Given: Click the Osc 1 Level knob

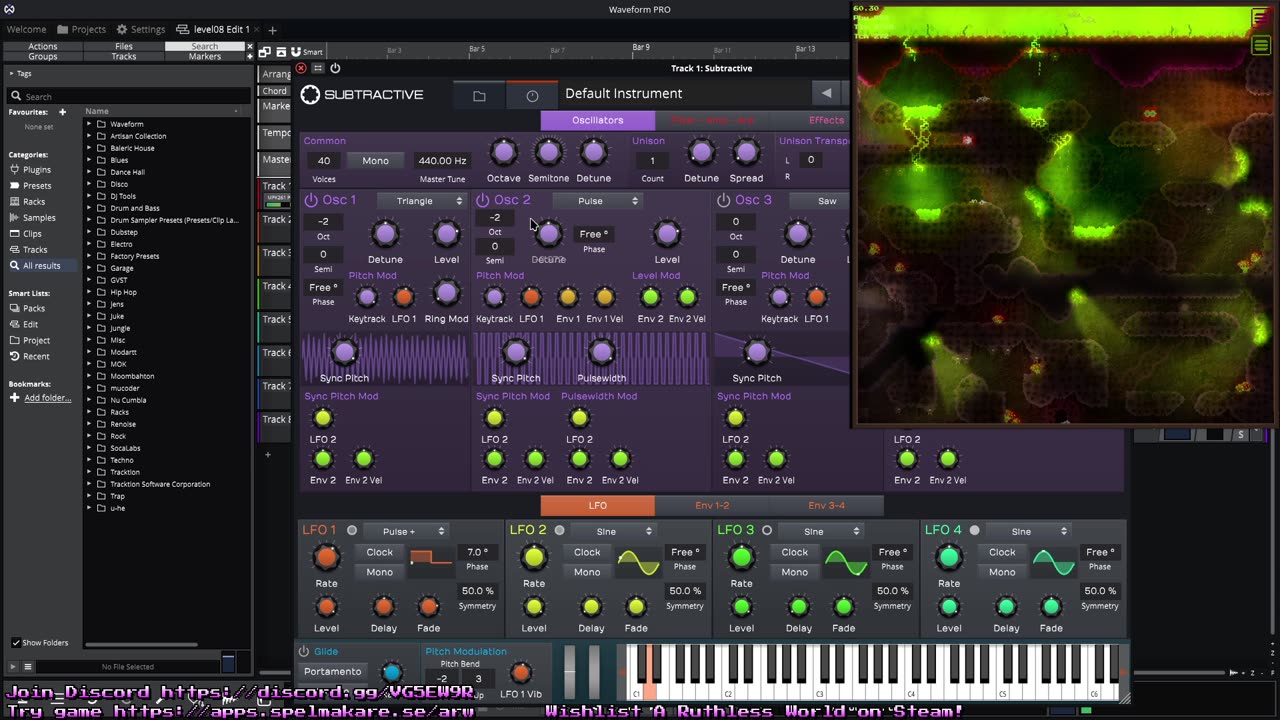Looking at the screenshot, I should [446, 234].
